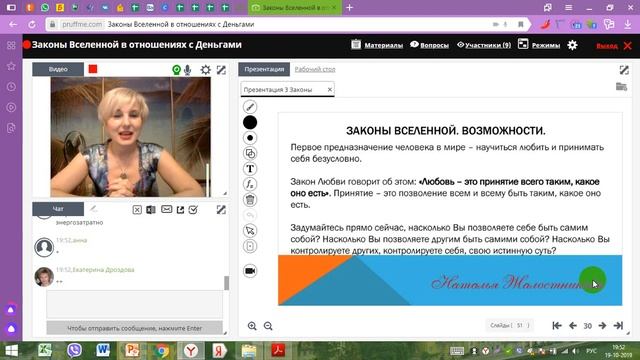The image size is (640, 360).
Task: Expand the presentation panel to fullscreen
Action: point(624,70)
